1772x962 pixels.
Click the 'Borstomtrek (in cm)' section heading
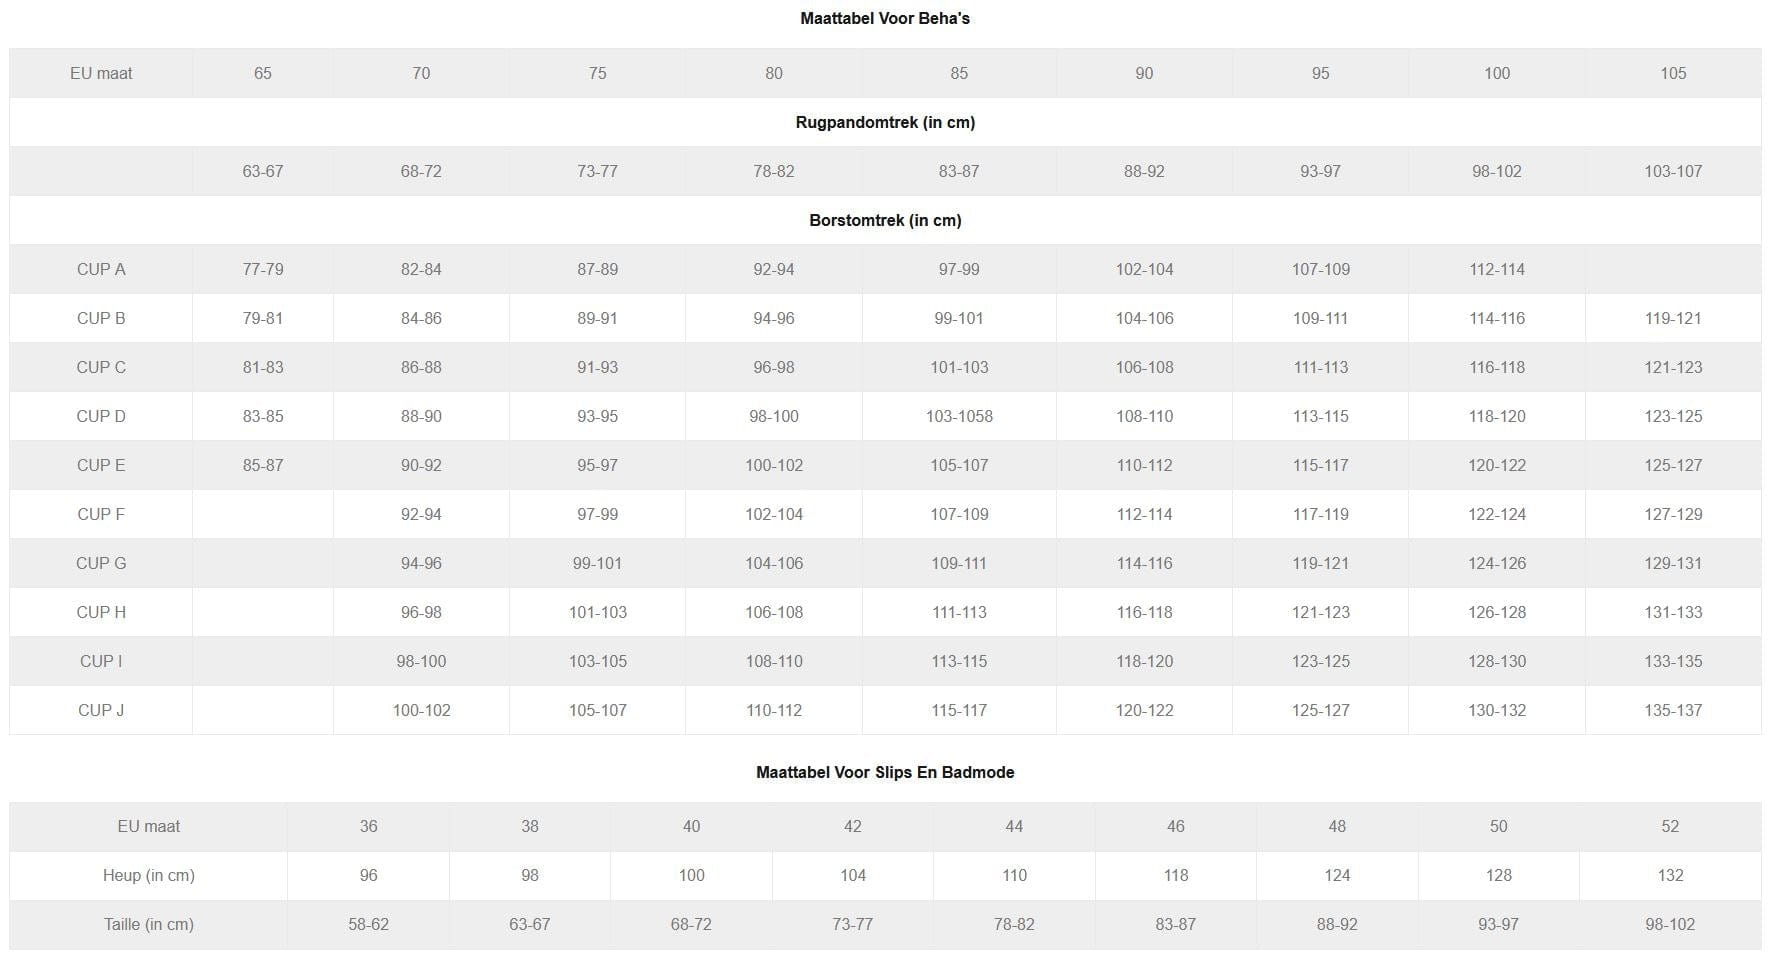click(885, 220)
